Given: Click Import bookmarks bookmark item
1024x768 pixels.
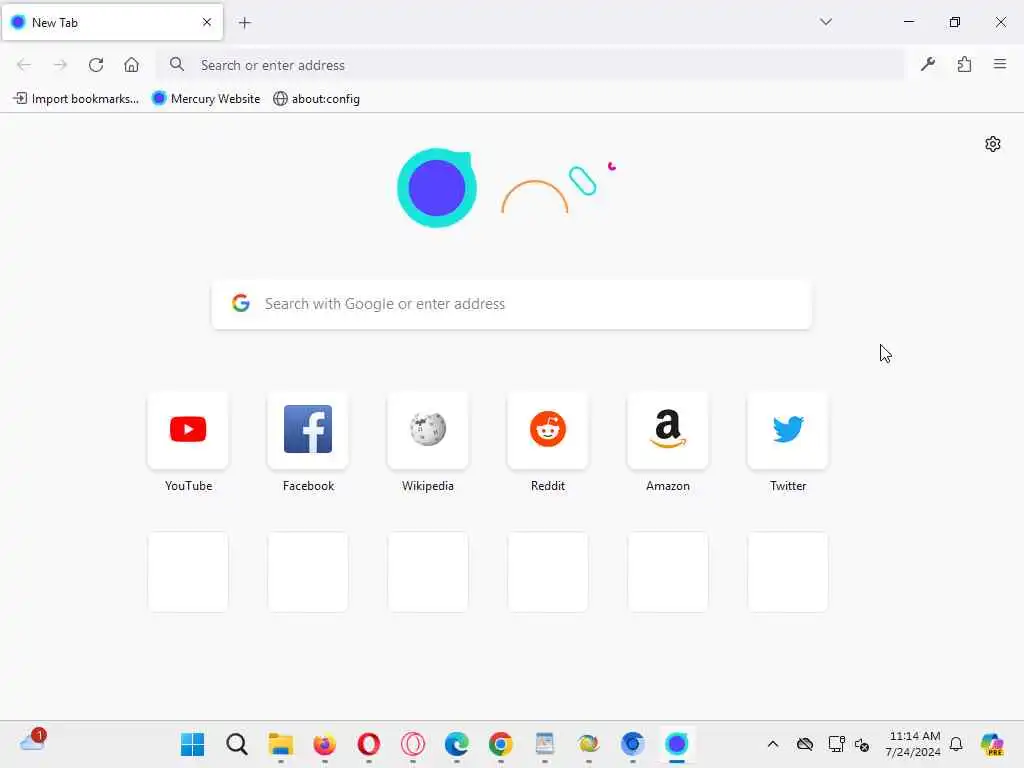Looking at the screenshot, I should tap(76, 99).
